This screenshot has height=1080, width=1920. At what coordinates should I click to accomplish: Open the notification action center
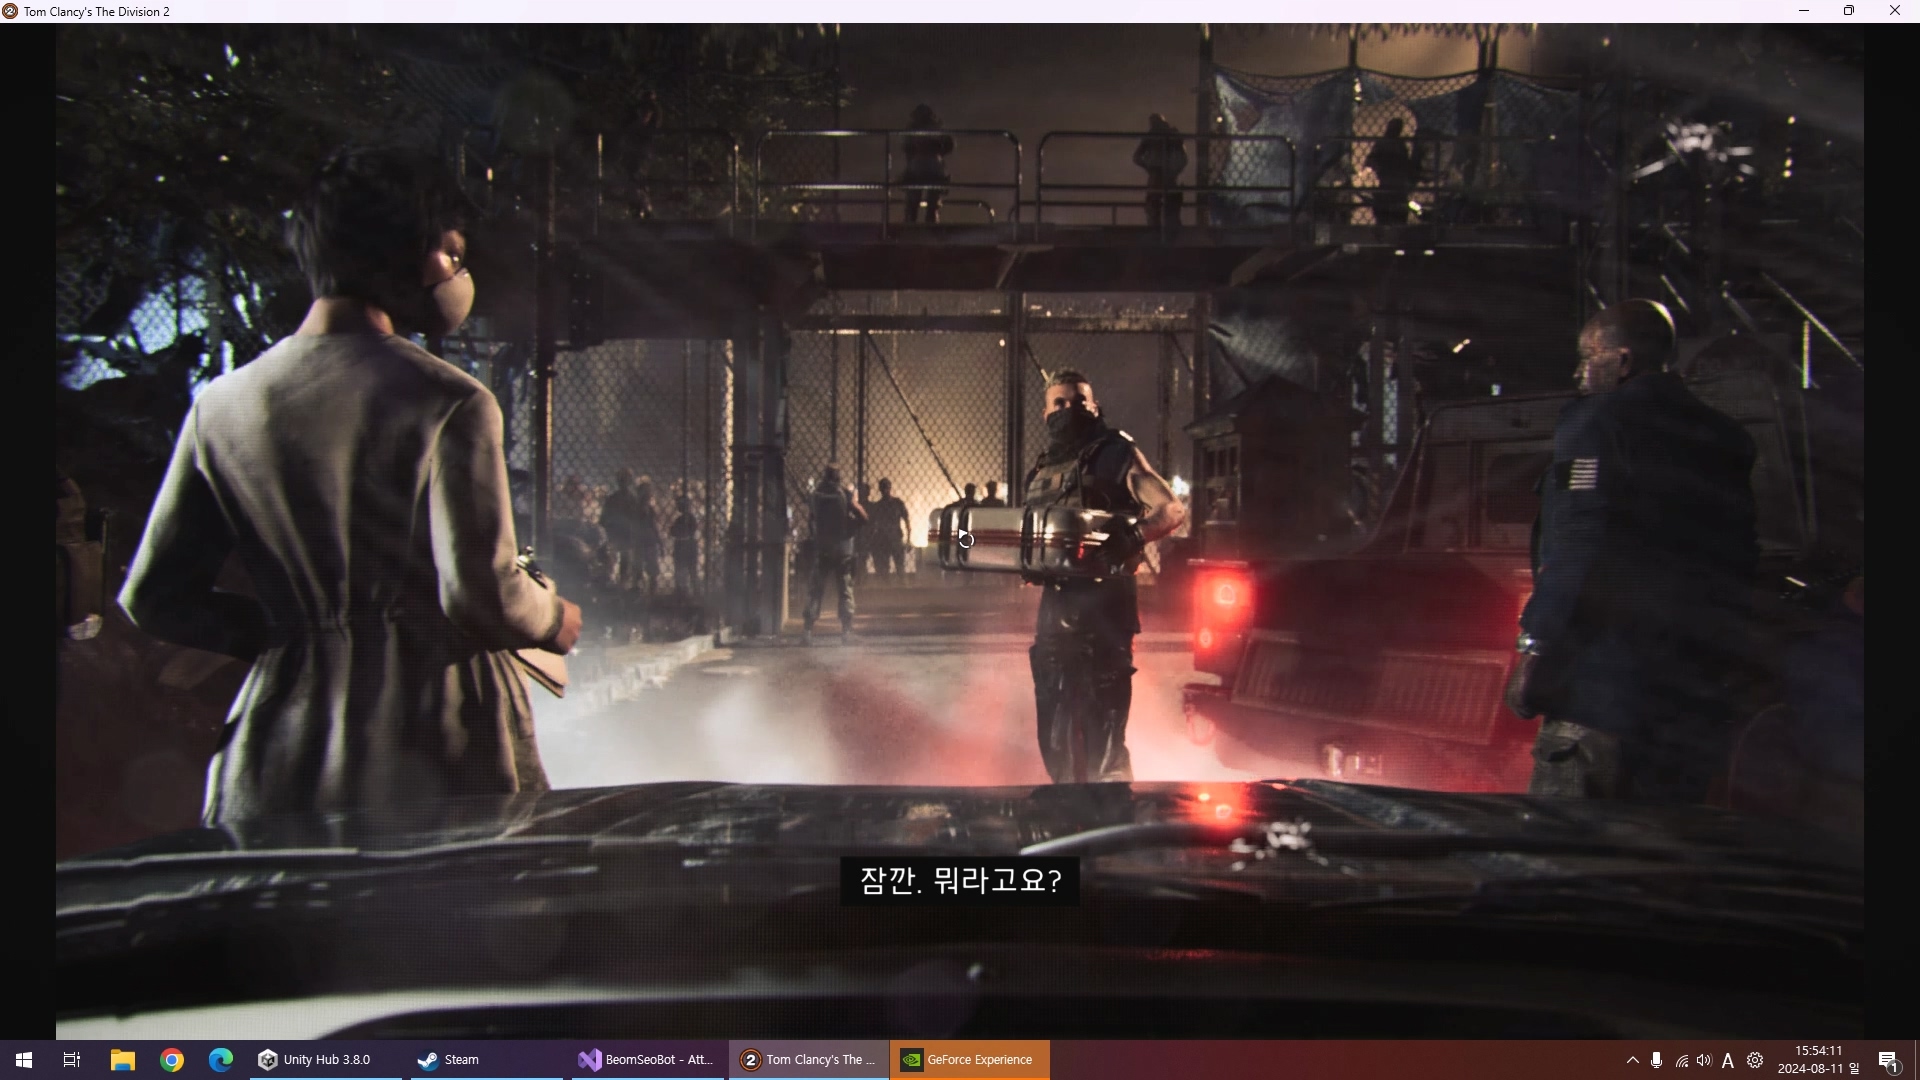1889,1061
